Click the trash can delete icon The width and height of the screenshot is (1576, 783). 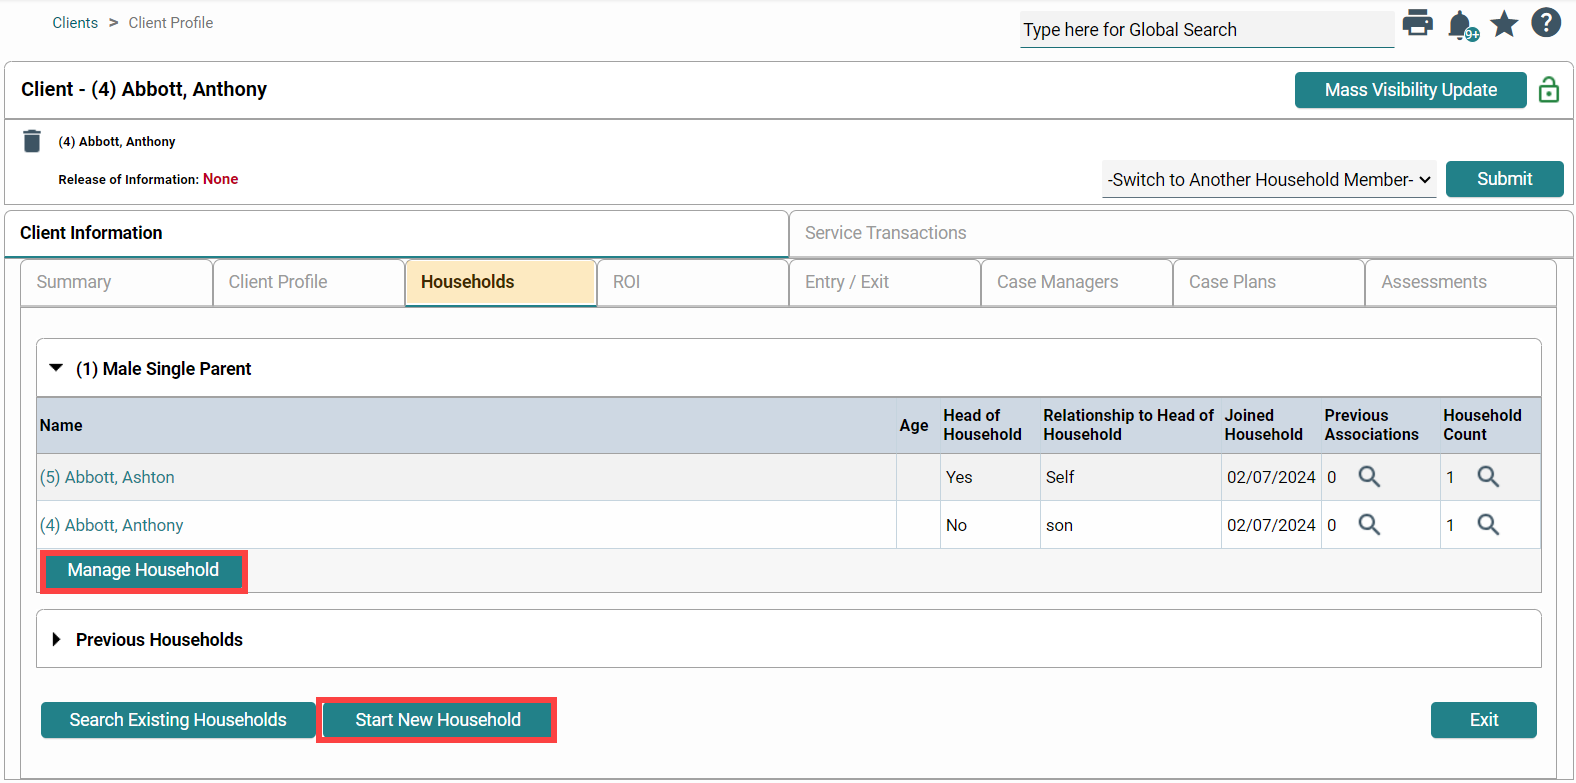coord(32,141)
